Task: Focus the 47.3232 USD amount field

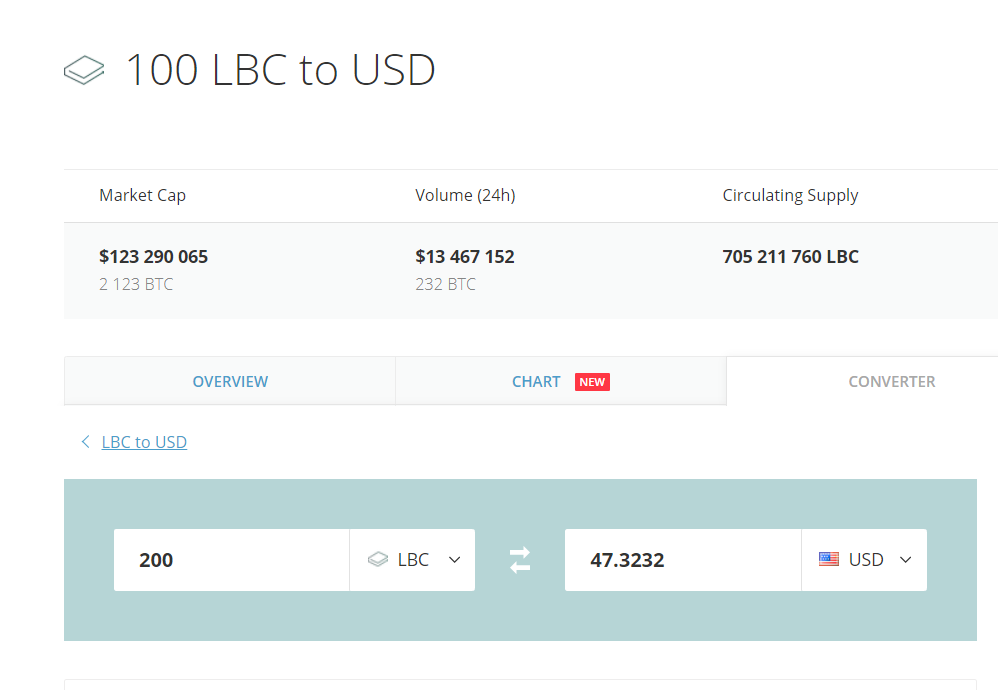Action: tap(683, 560)
